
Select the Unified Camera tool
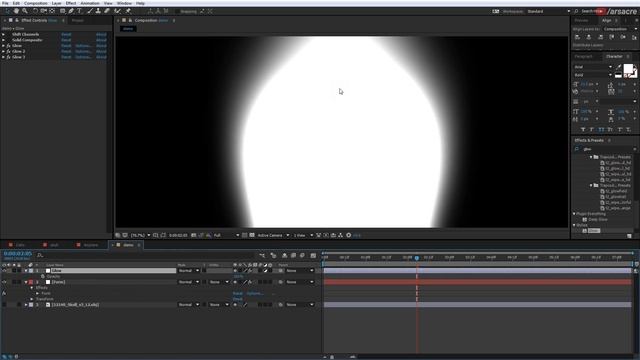click(x=43, y=11)
